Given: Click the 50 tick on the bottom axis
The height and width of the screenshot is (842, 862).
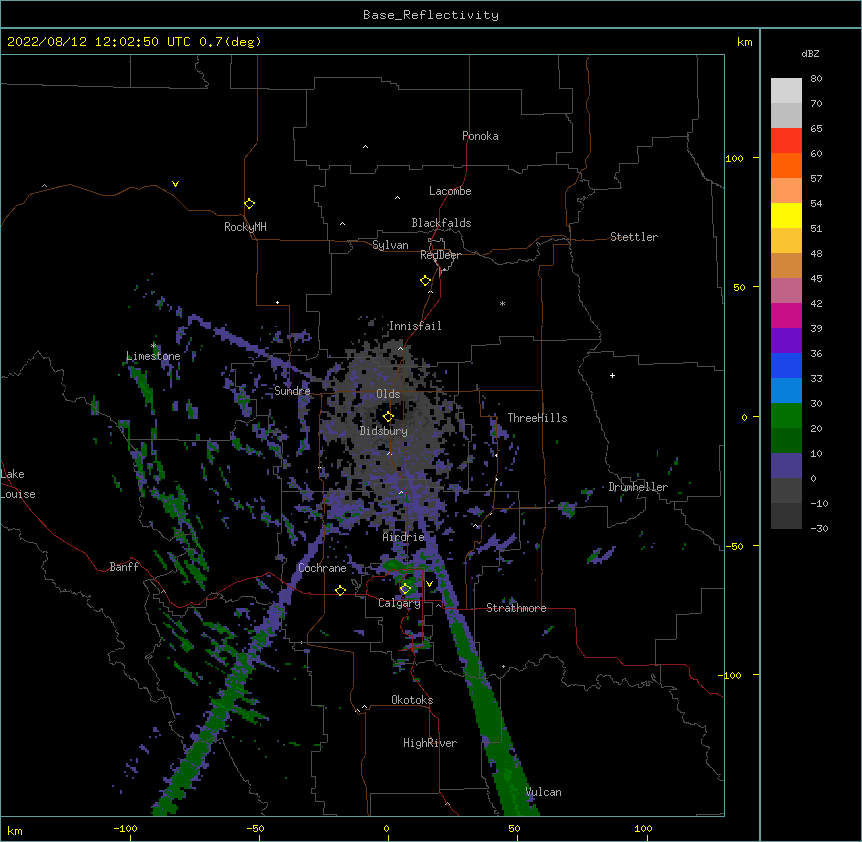Looking at the screenshot, I should pyautogui.click(x=514, y=828).
